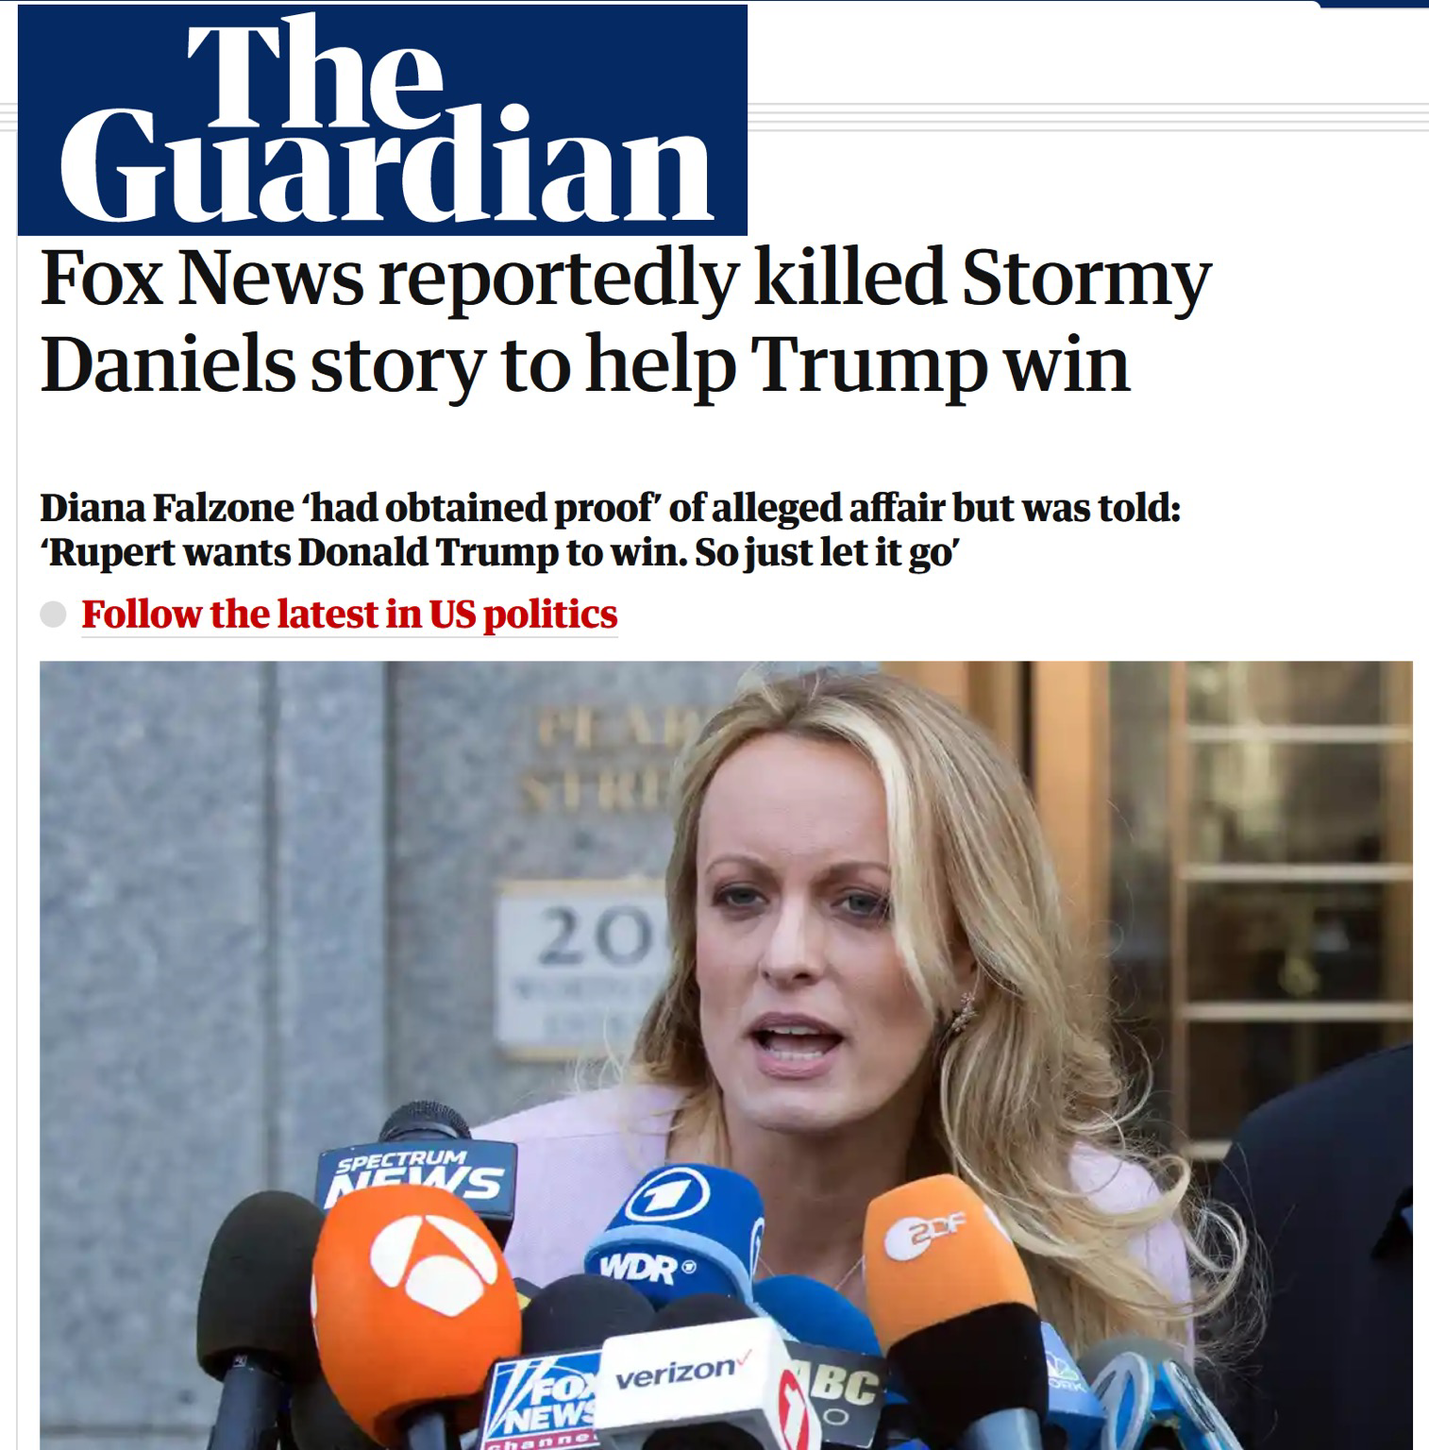Open the Stormy Daniels press photo

(726, 1055)
